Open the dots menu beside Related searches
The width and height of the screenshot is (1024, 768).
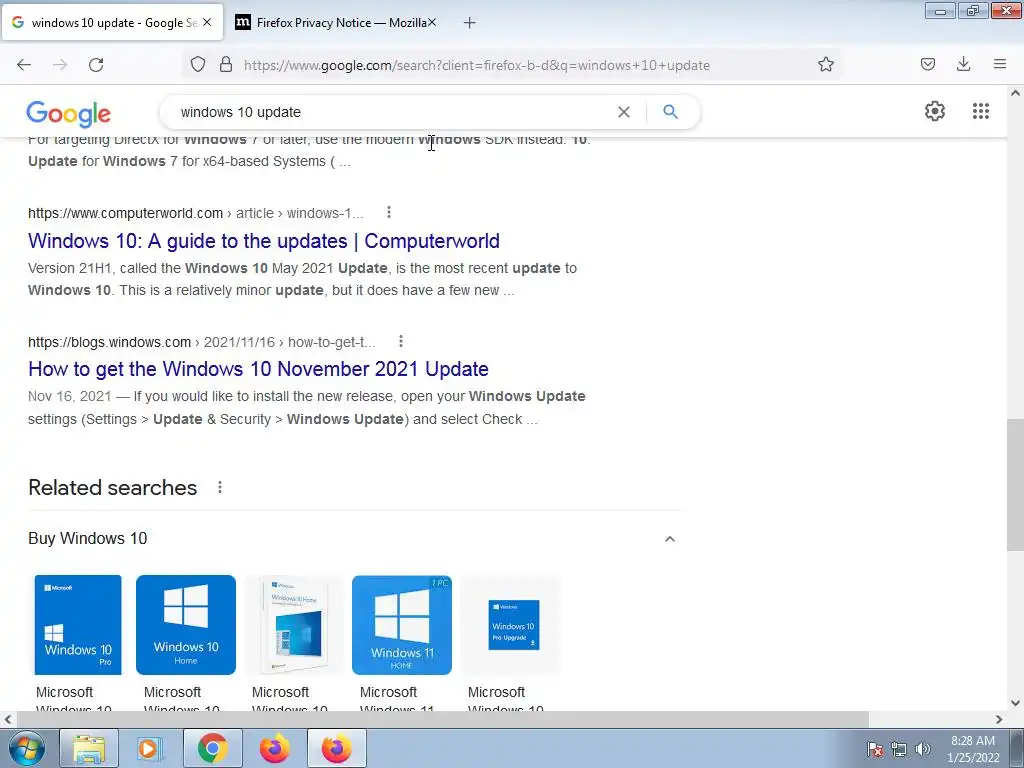pyautogui.click(x=220, y=487)
